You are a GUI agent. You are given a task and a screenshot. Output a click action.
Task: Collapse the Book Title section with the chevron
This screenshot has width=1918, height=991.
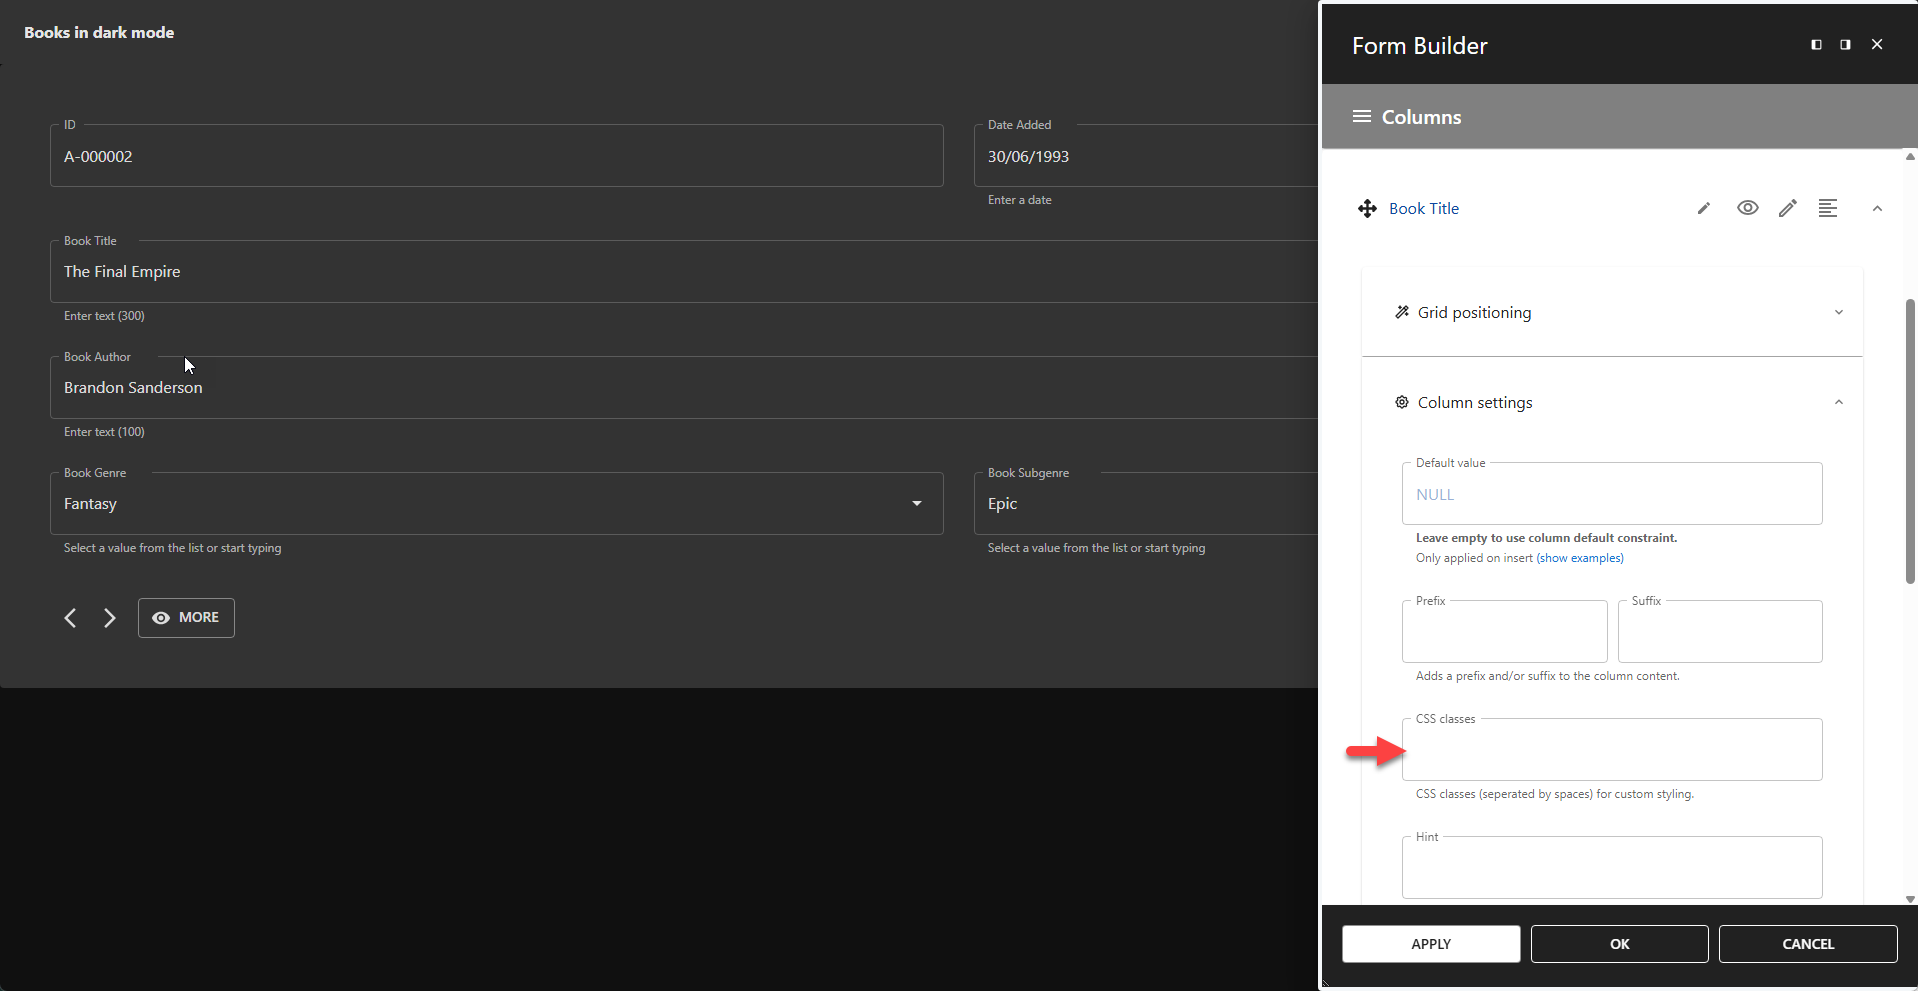[1877, 208]
